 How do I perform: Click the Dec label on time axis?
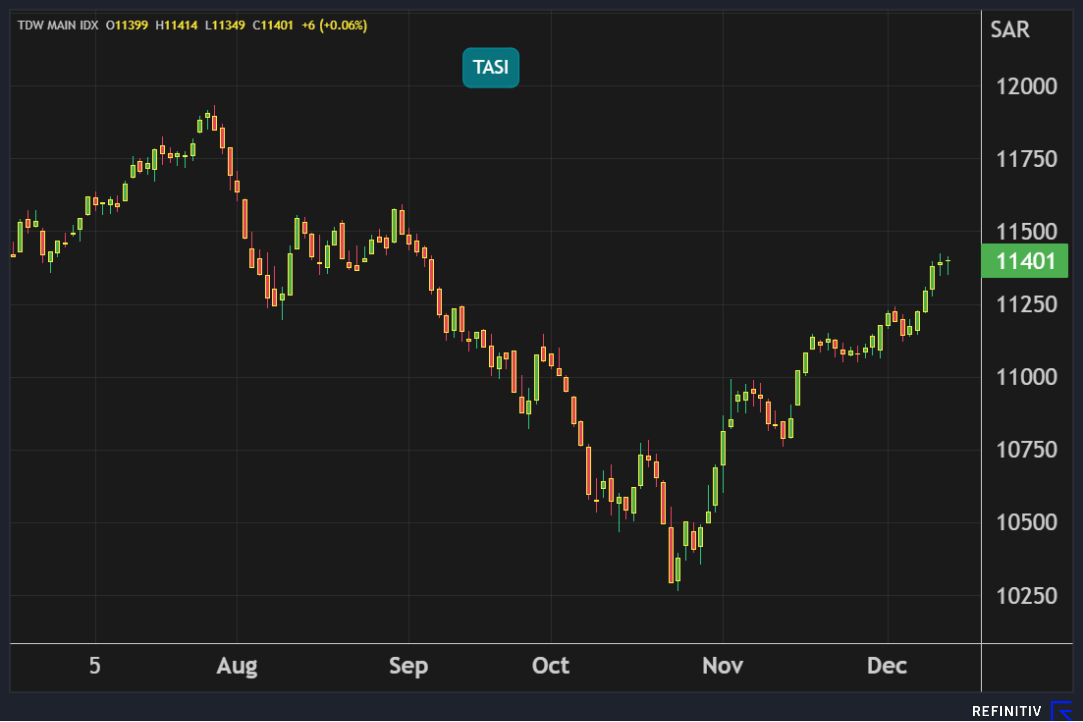click(887, 666)
